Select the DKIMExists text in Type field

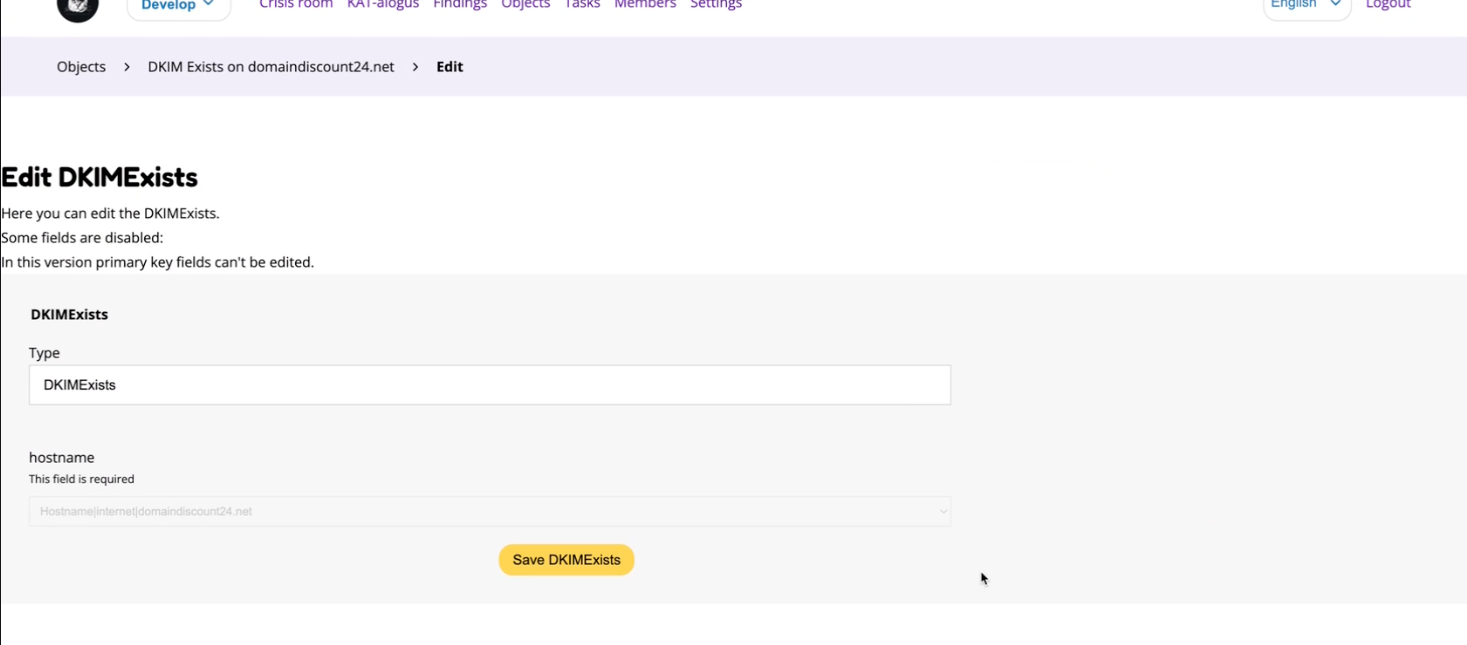77,385
